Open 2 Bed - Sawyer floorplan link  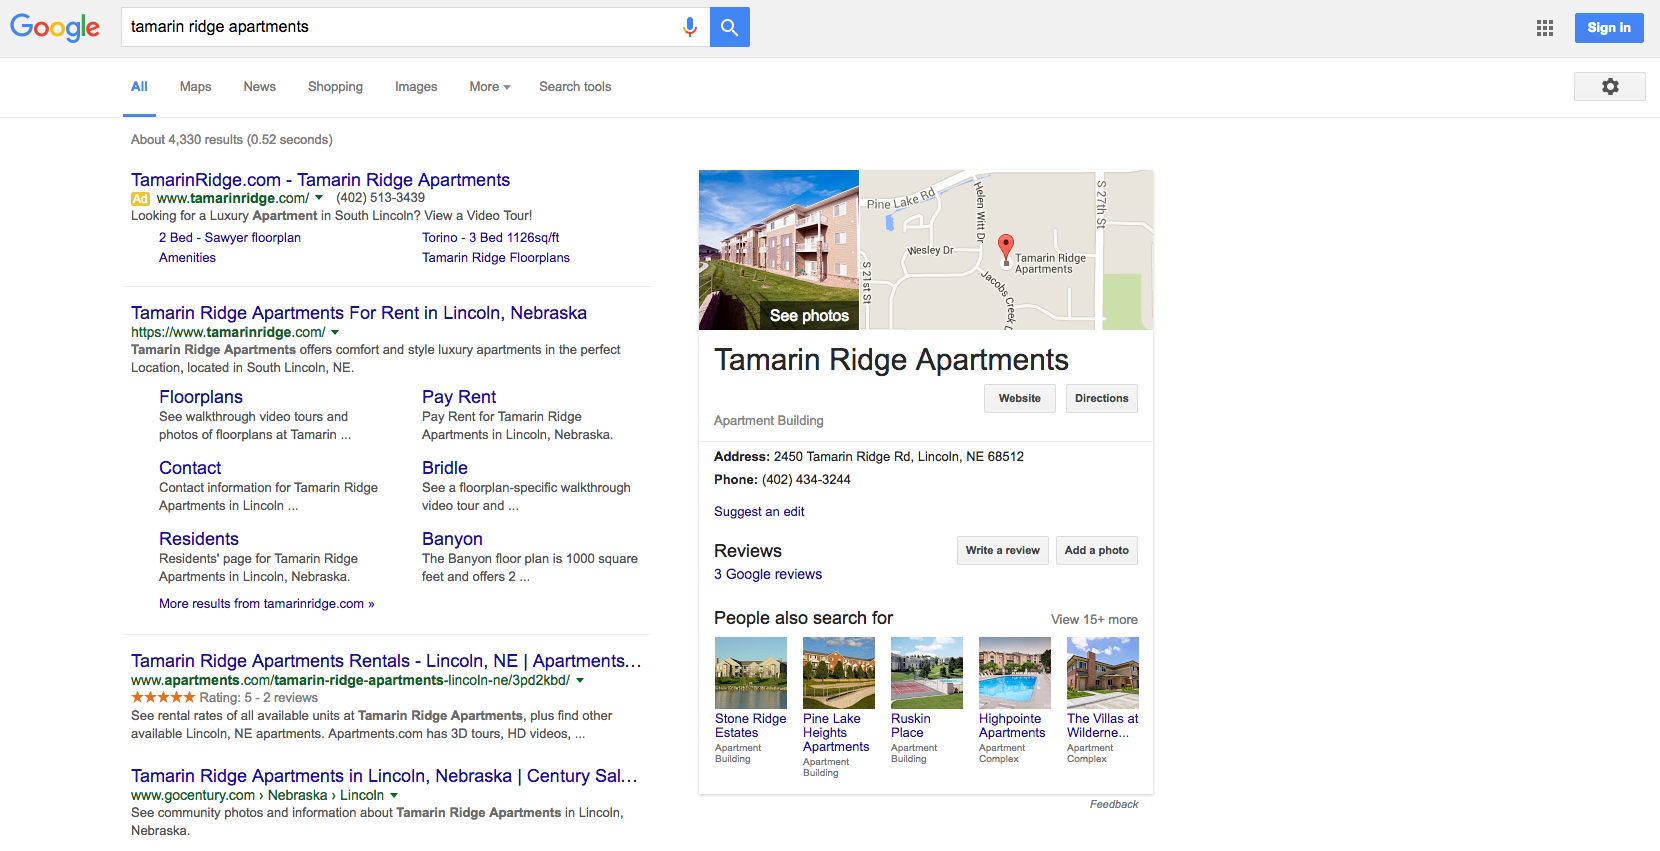[230, 238]
